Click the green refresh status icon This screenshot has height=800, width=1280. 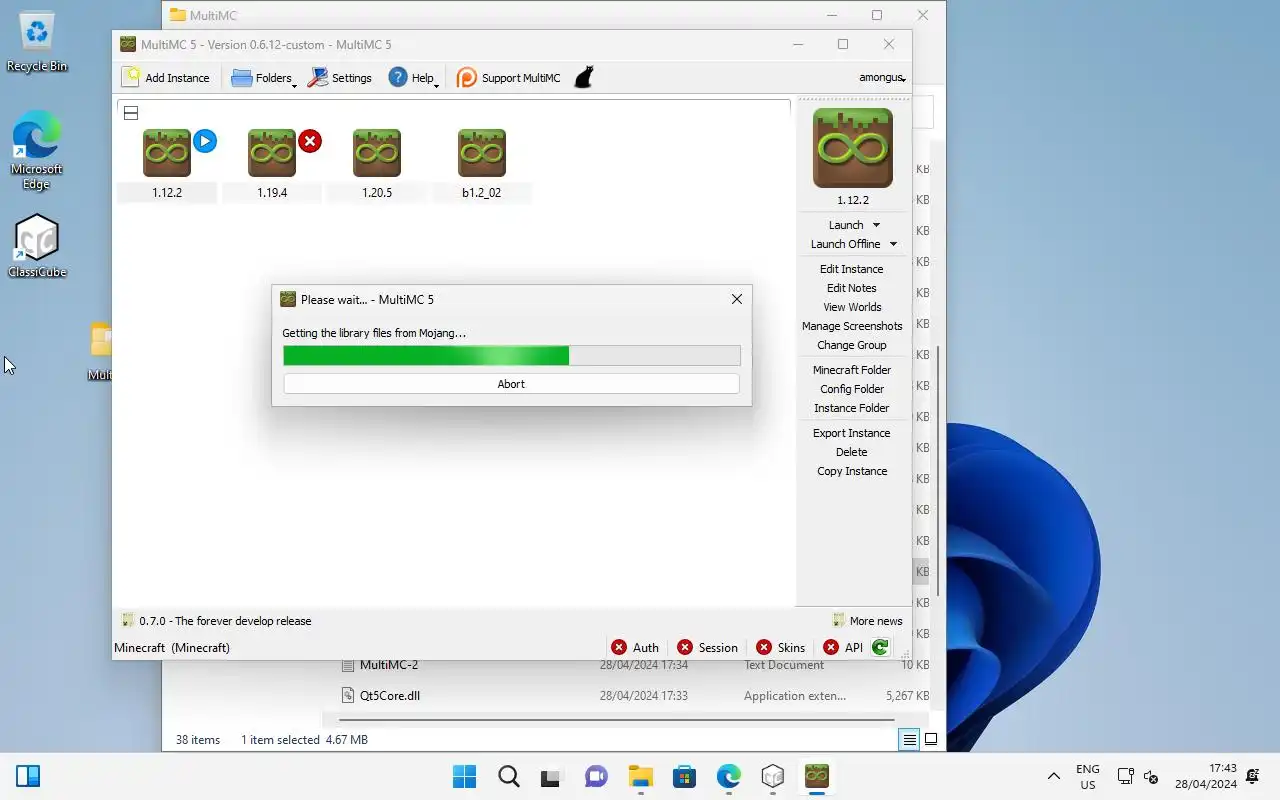pyautogui.click(x=880, y=648)
